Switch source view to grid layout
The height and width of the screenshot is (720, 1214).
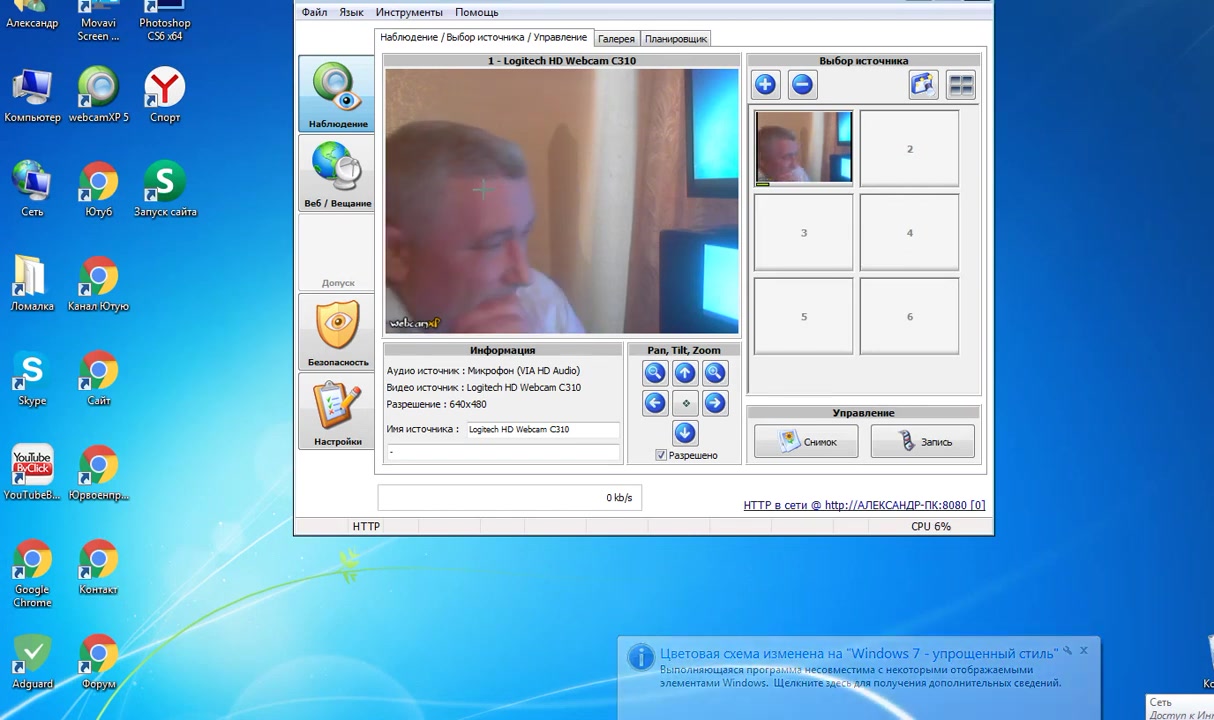pos(961,85)
